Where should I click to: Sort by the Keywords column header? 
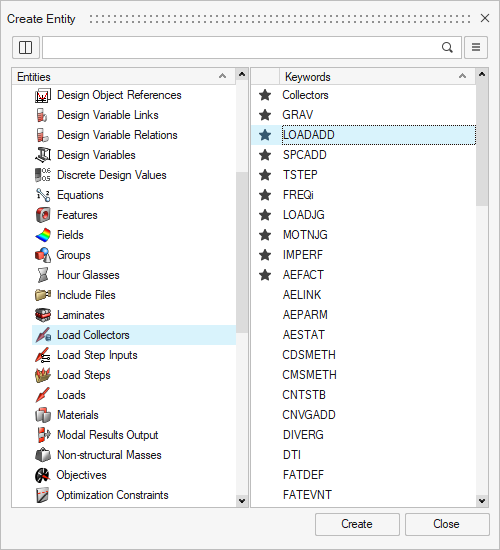click(x=377, y=76)
